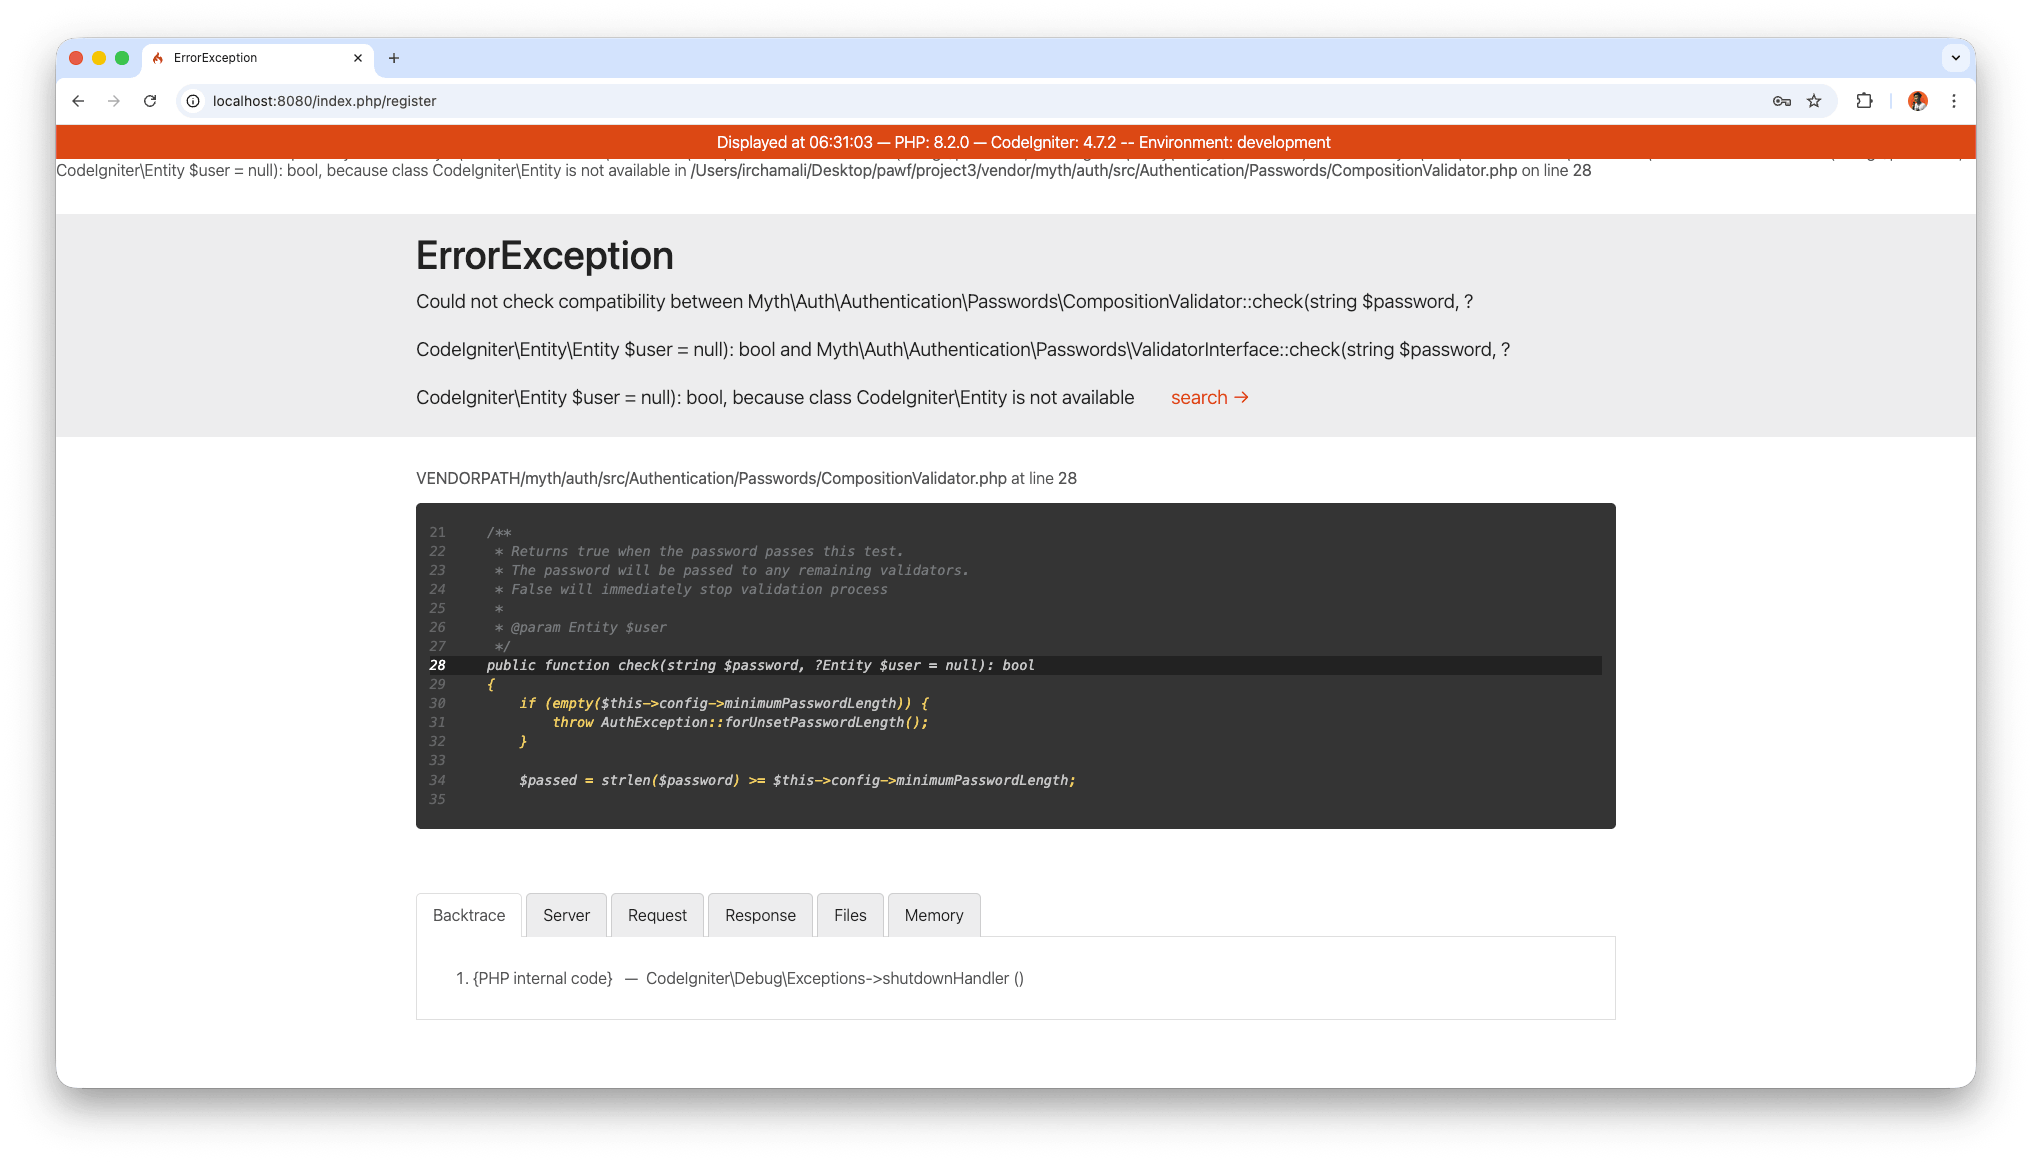
Task: Click the green window zoom button
Action: pyautogui.click(x=122, y=58)
